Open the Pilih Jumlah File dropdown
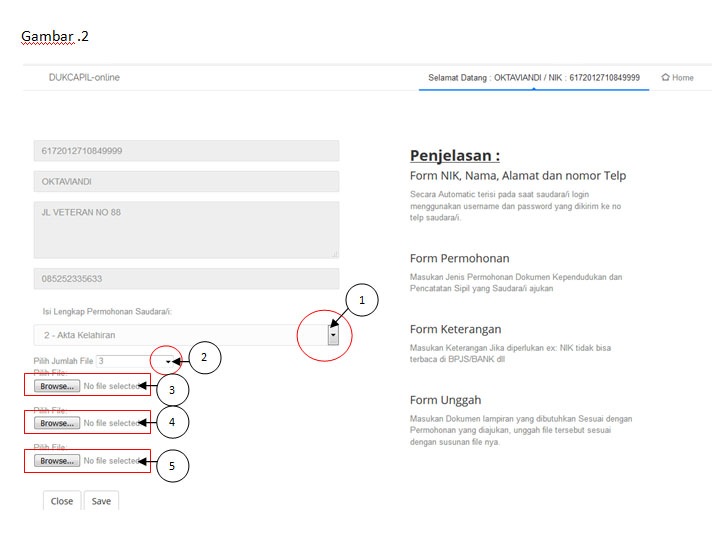 (x=167, y=361)
